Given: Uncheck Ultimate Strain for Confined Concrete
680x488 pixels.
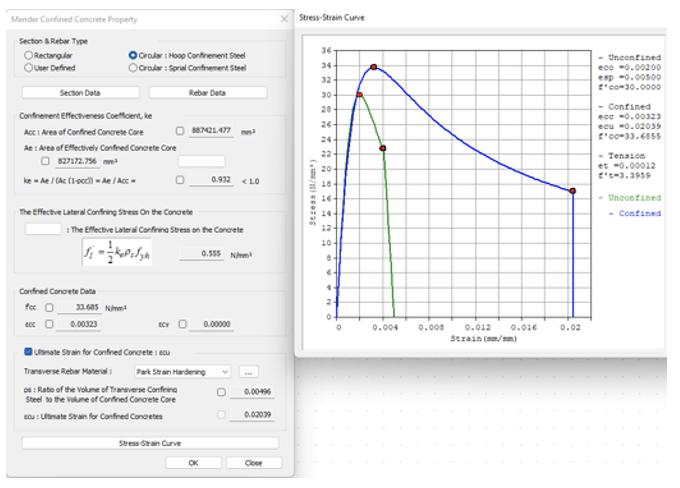Looking at the screenshot, I should click(28, 352).
